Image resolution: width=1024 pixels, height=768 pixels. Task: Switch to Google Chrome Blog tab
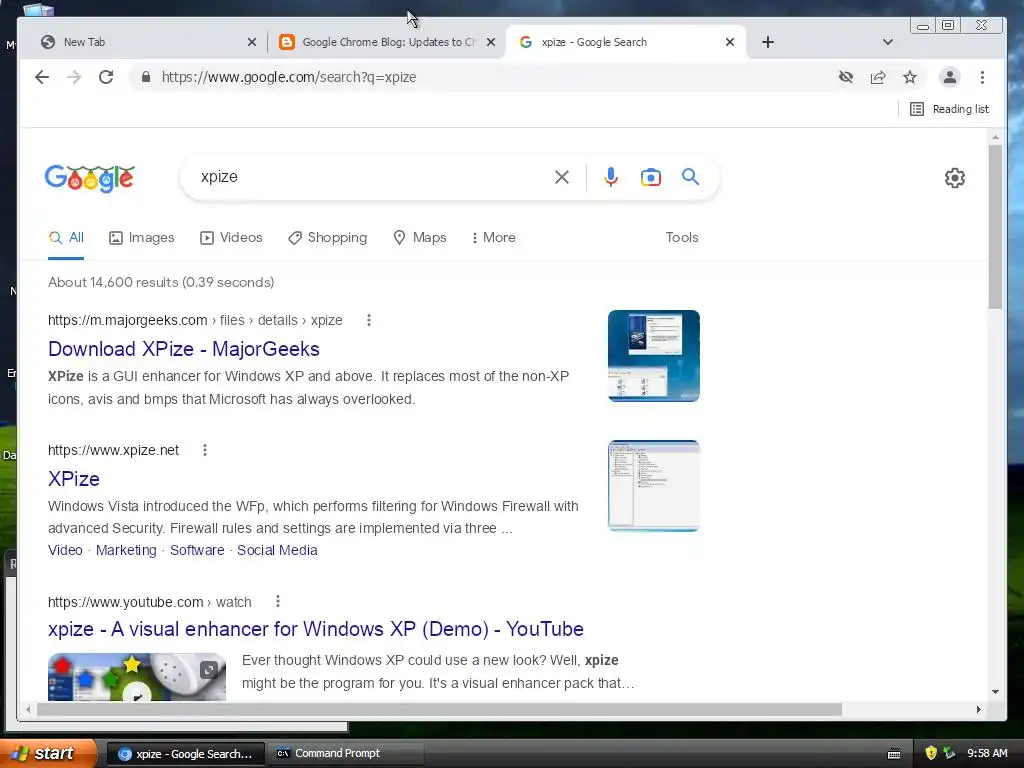coord(389,42)
